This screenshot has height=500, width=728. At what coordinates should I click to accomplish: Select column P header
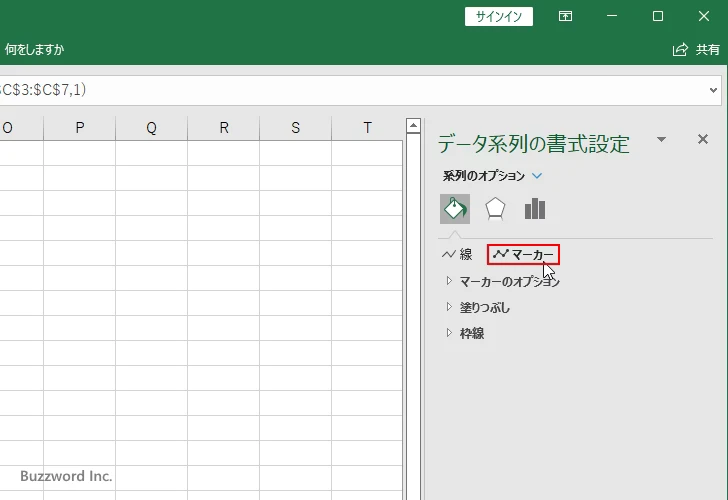point(80,128)
